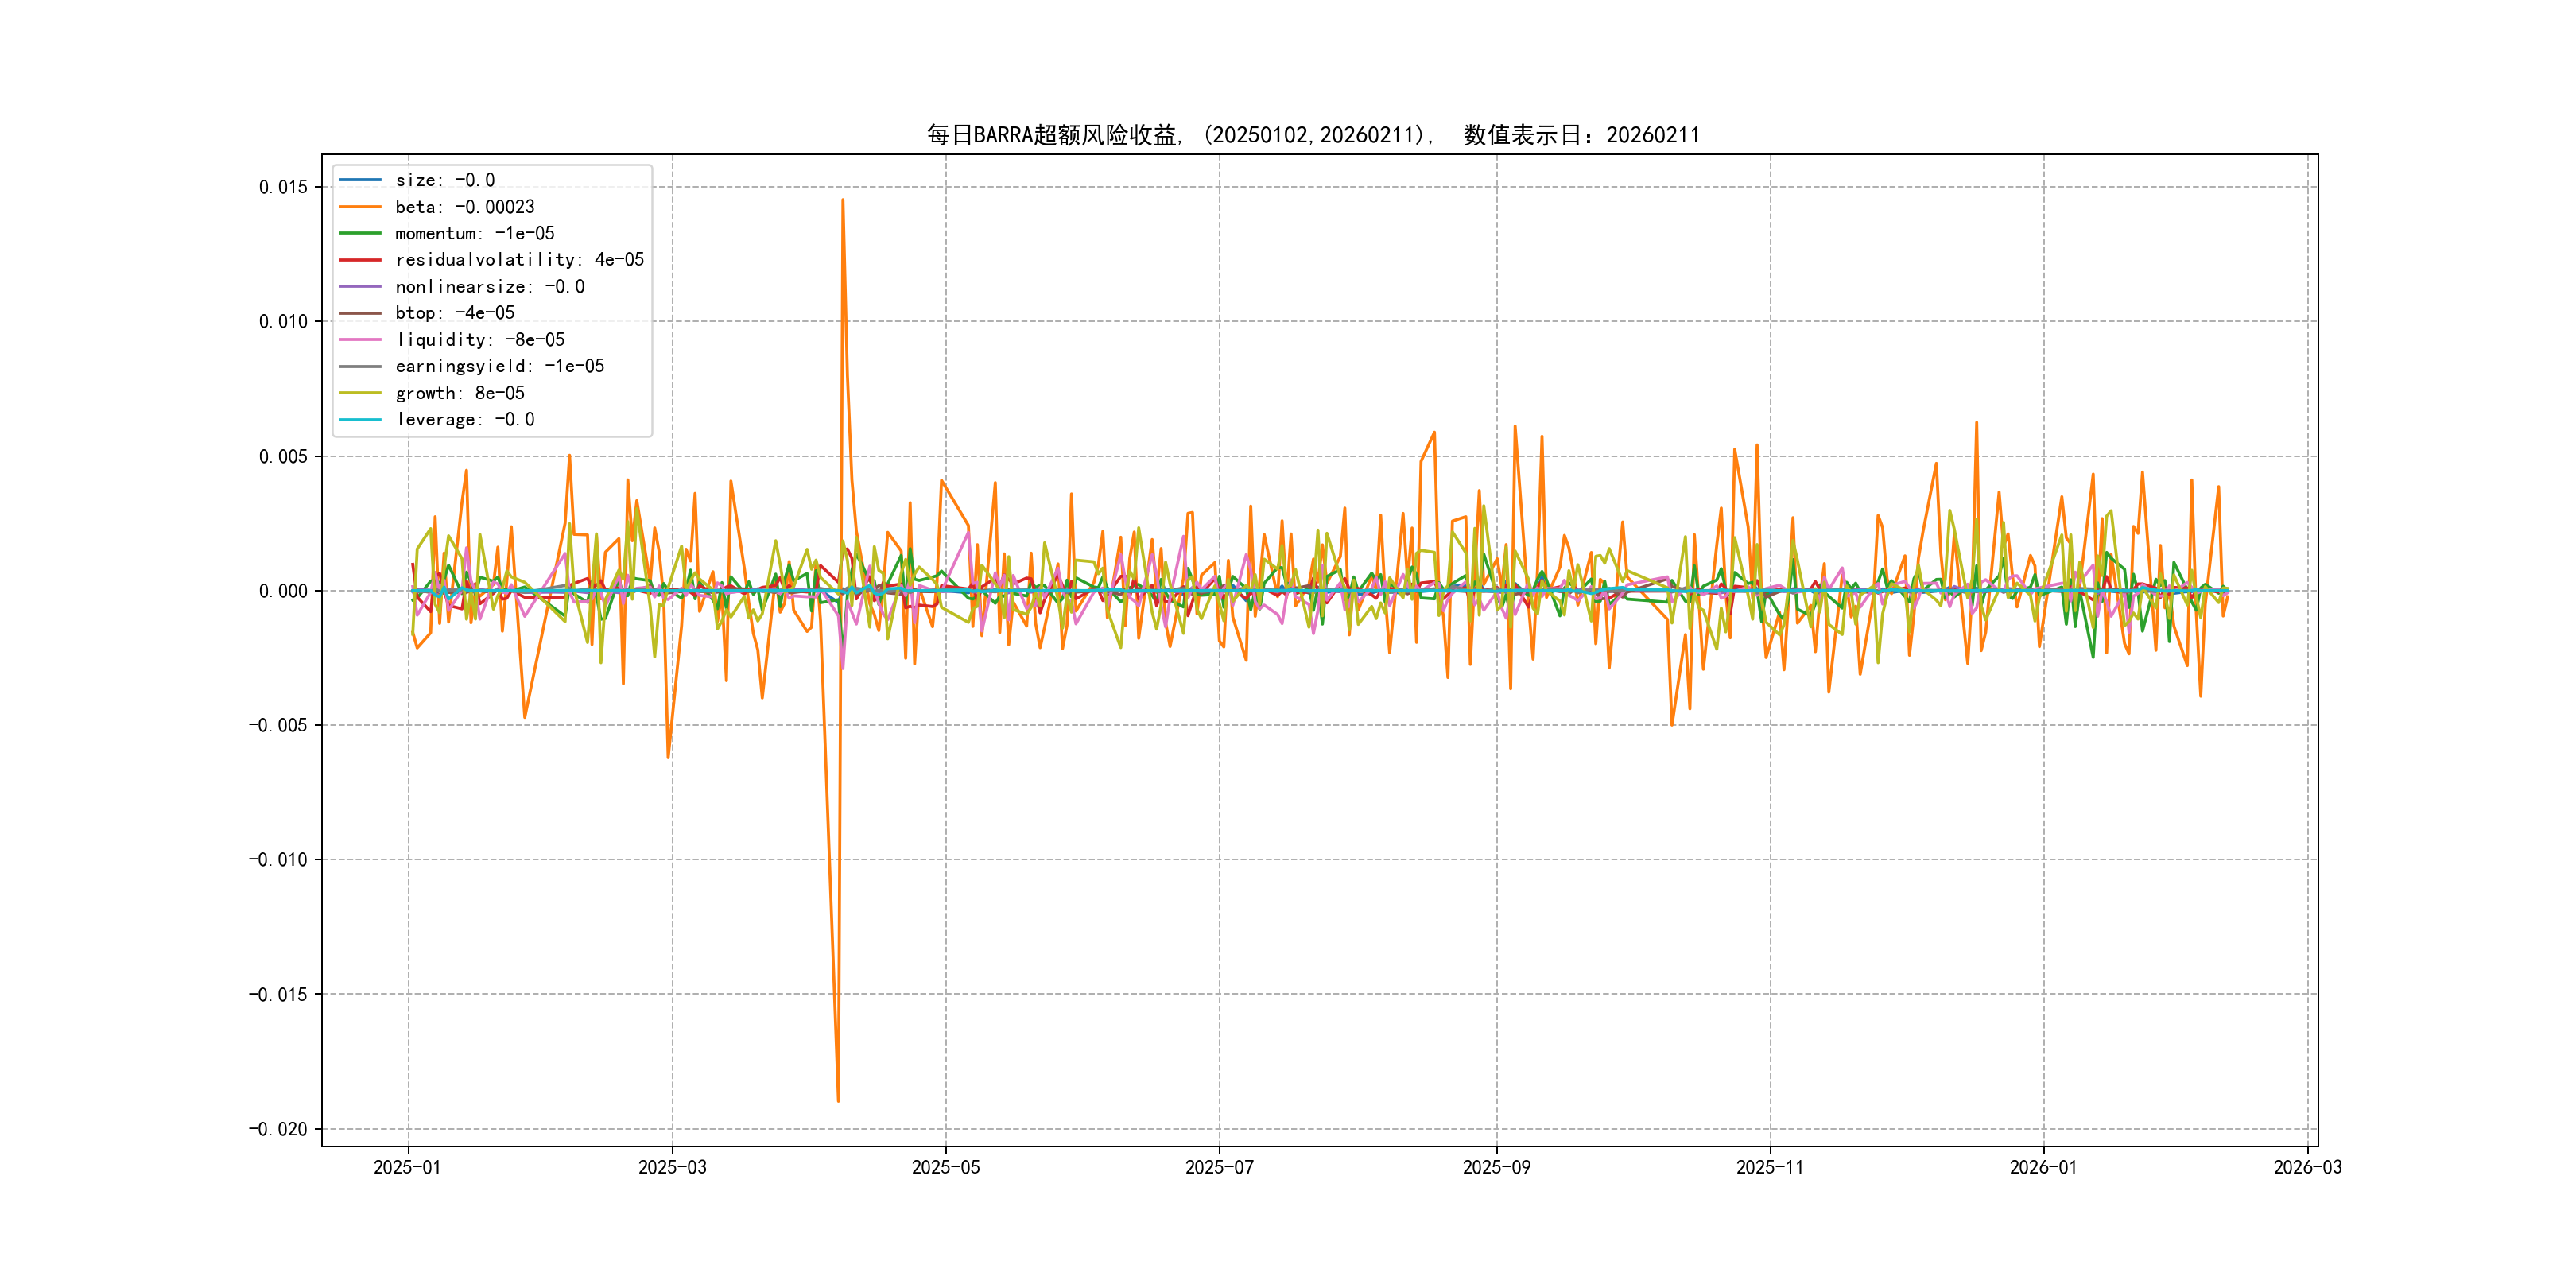Click the 2026-01 x-axis tick label
This screenshot has width=2576, height=1288.
(2043, 1167)
